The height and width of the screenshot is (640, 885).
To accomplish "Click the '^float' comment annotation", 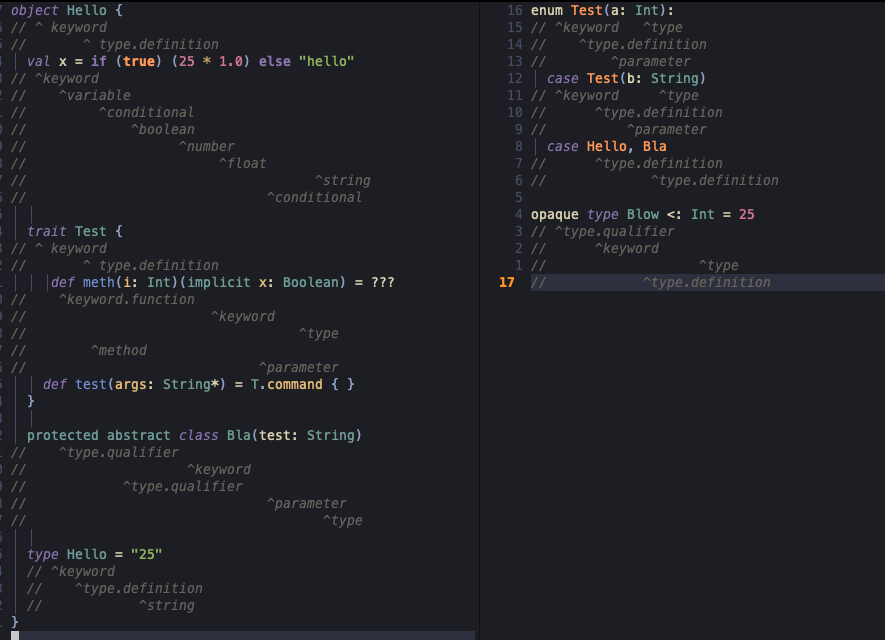I will [x=243, y=163].
